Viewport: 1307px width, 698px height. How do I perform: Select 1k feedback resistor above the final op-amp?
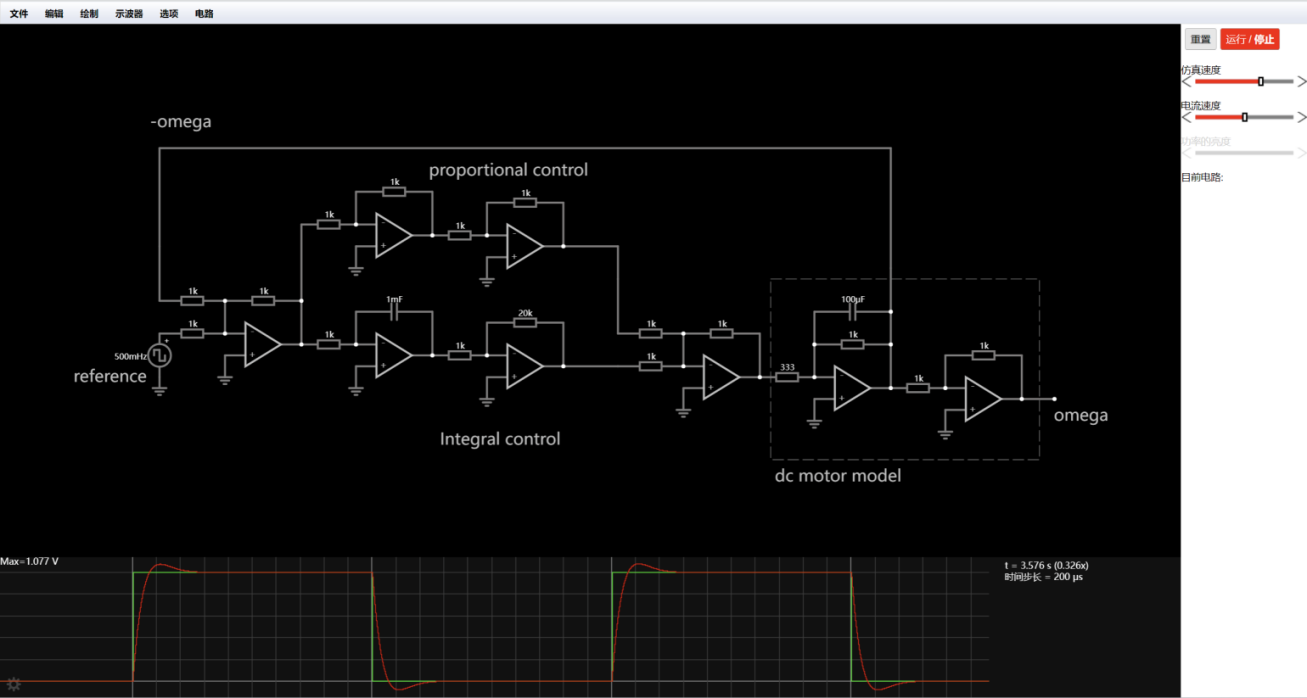point(983,355)
